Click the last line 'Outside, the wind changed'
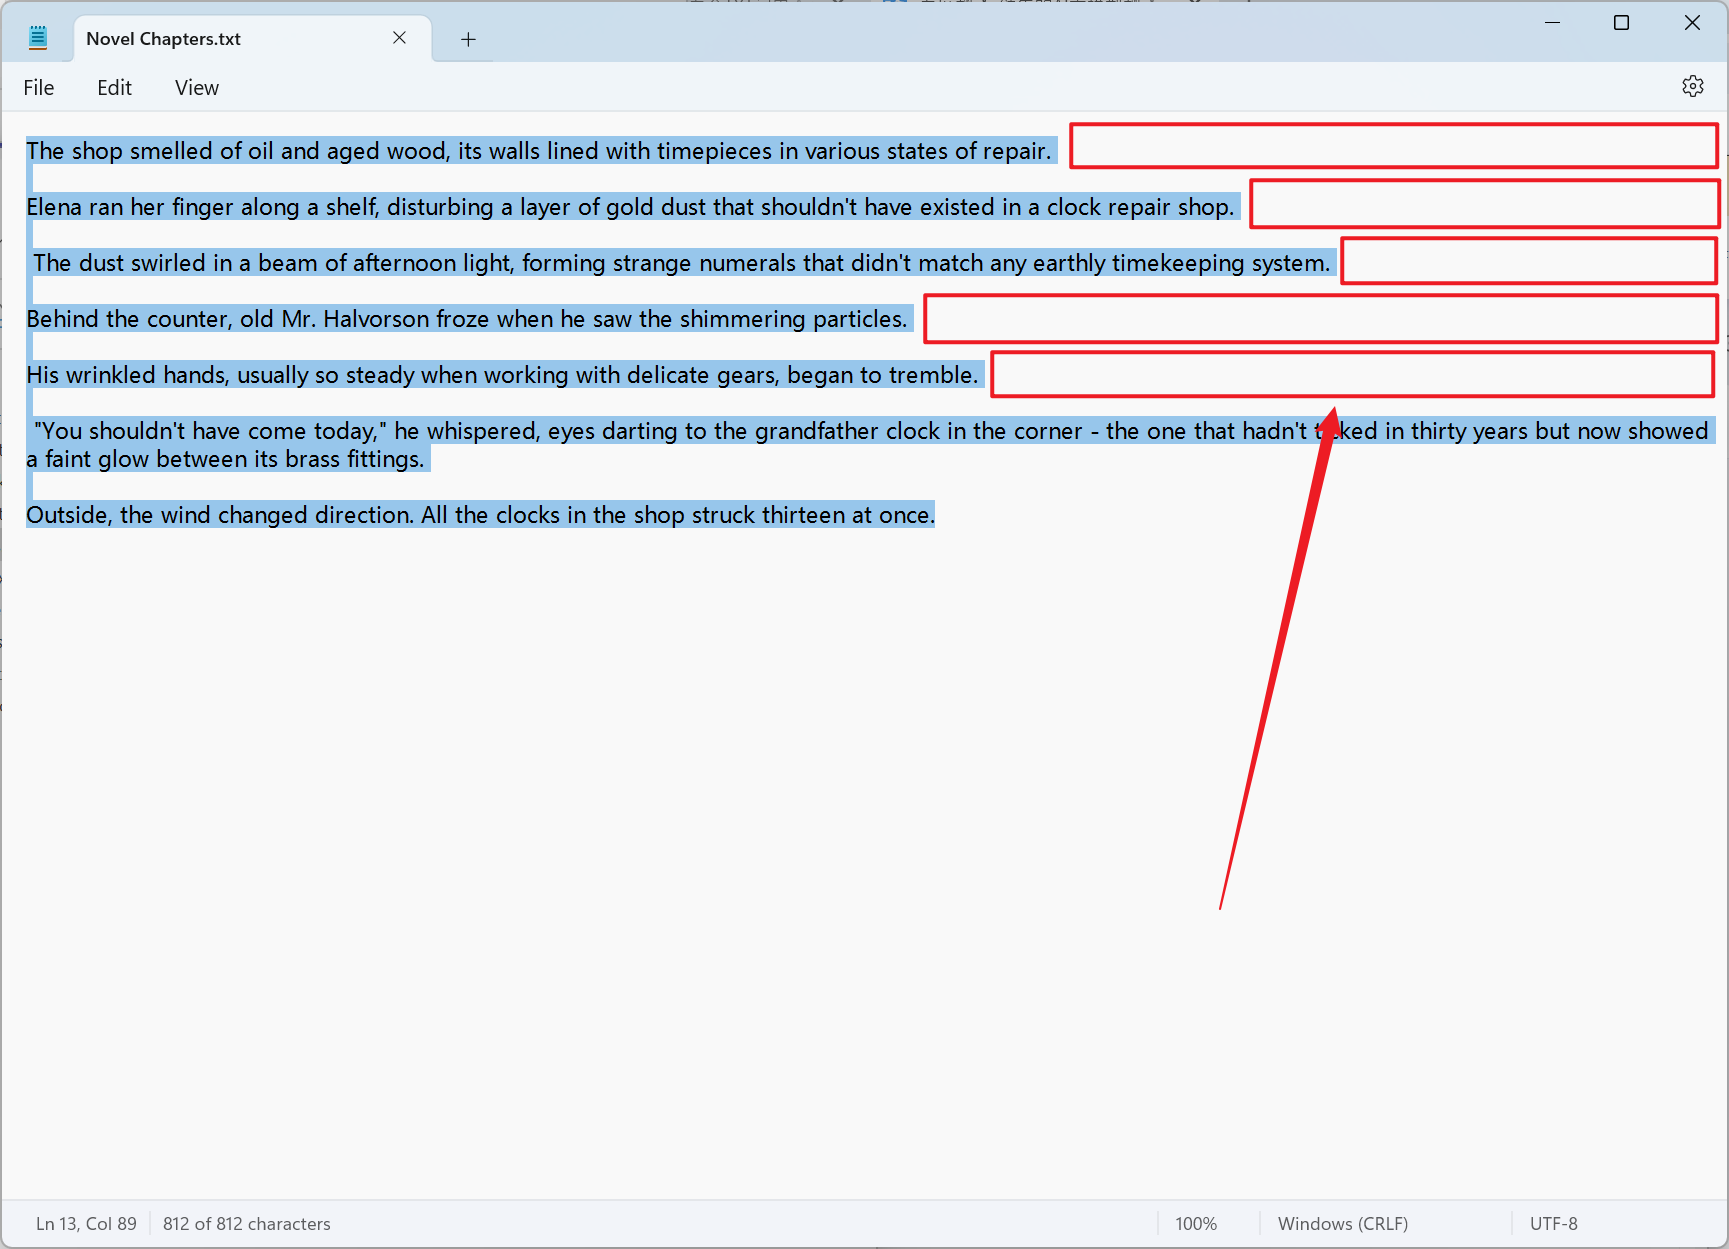 480,515
